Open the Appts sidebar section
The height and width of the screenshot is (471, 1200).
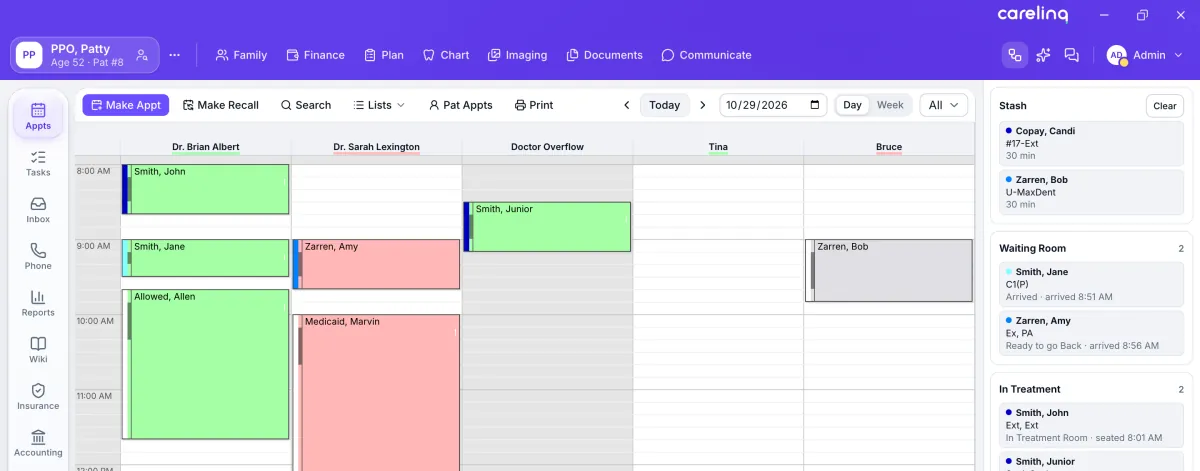[x=38, y=117]
